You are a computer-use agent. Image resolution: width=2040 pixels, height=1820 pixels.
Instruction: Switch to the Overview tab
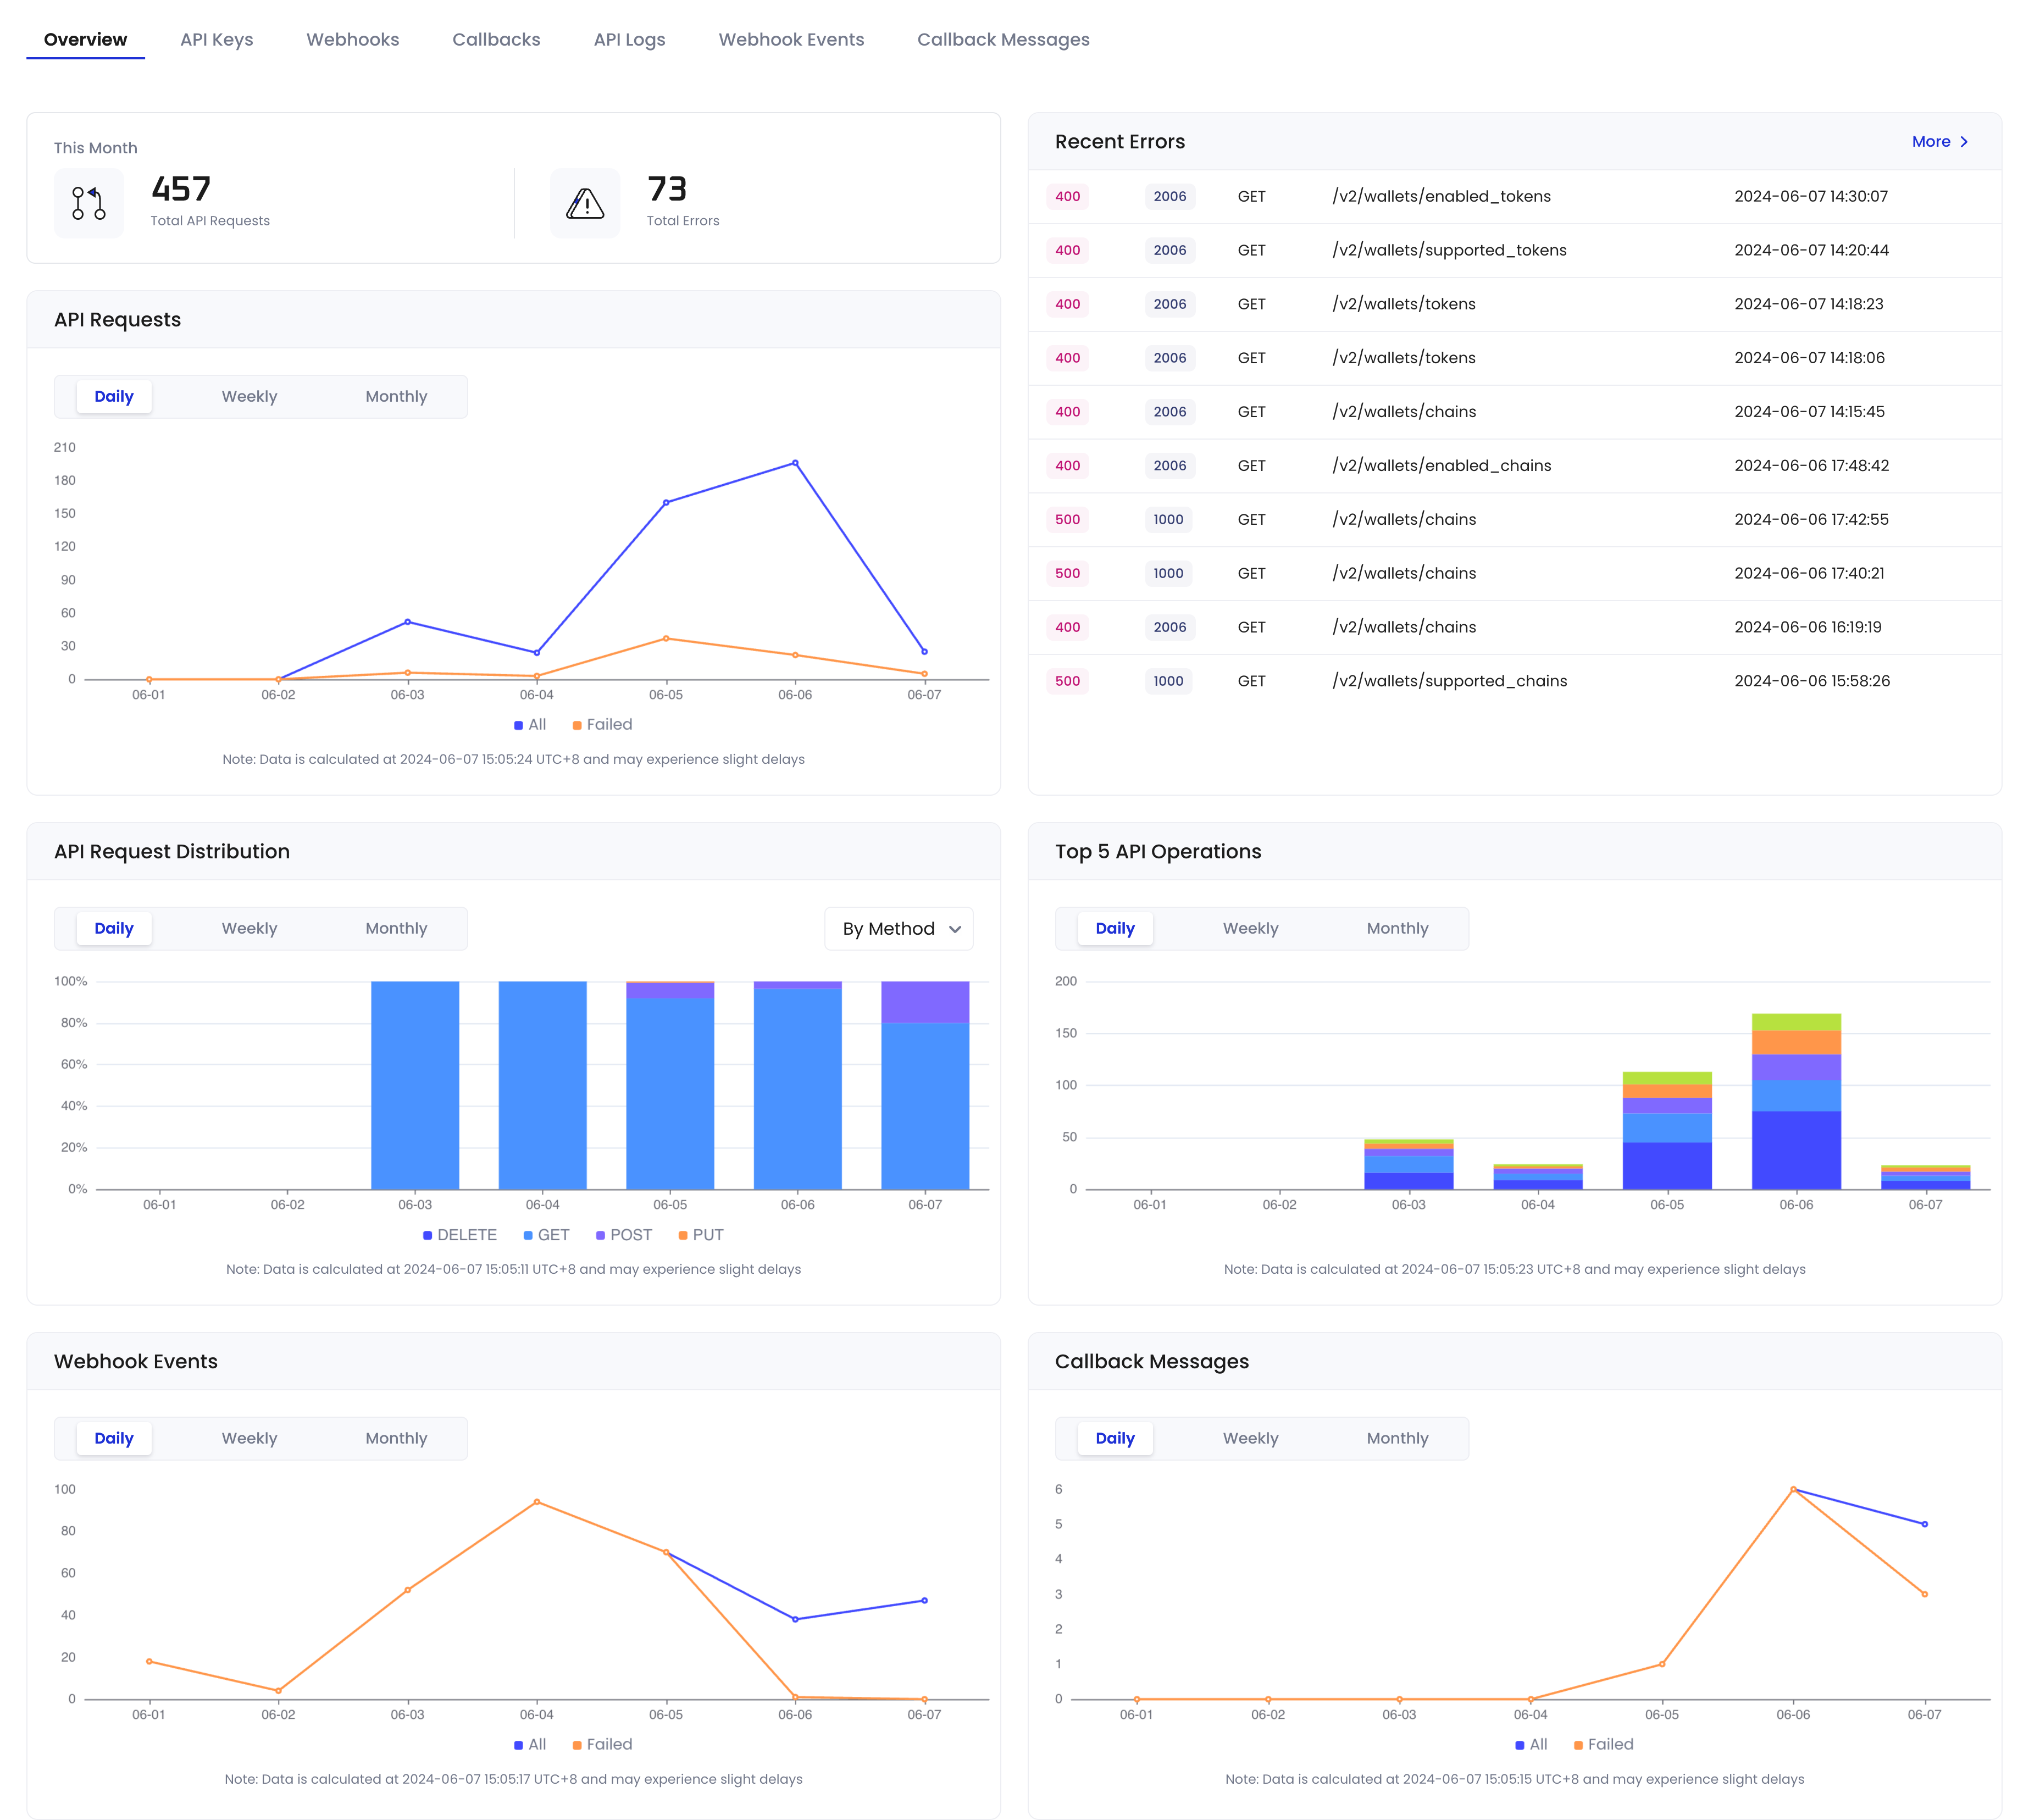pyautogui.click(x=86, y=40)
